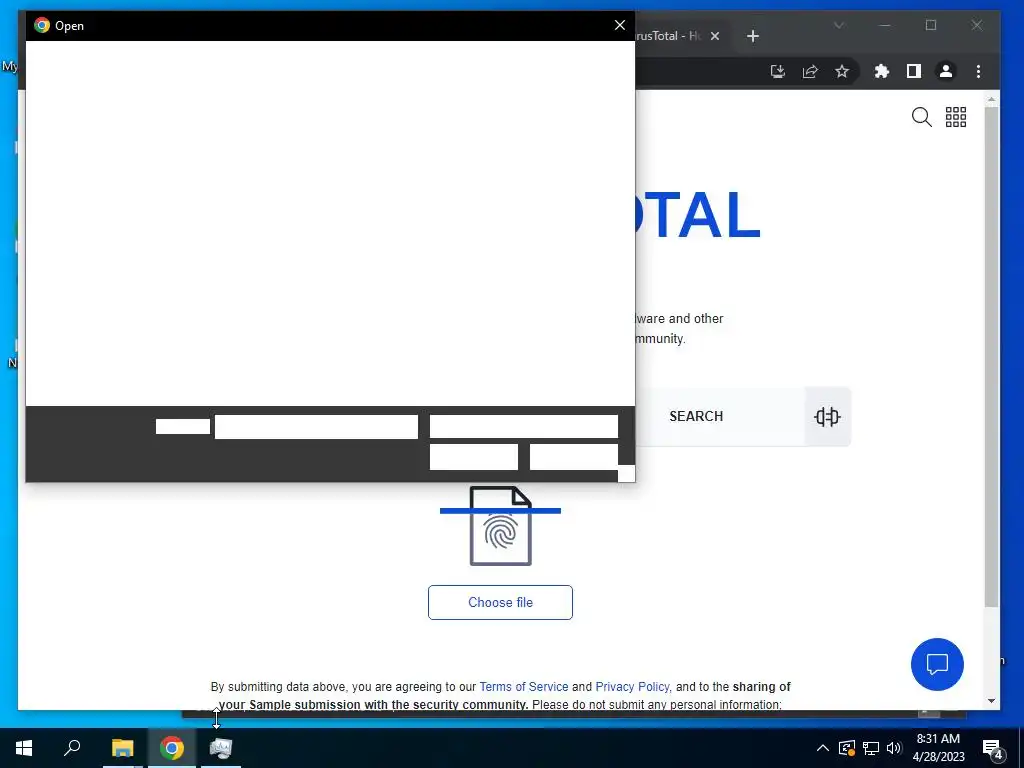Click the Chrome logo in Open dialog title
The width and height of the screenshot is (1024, 768).
[x=42, y=25]
